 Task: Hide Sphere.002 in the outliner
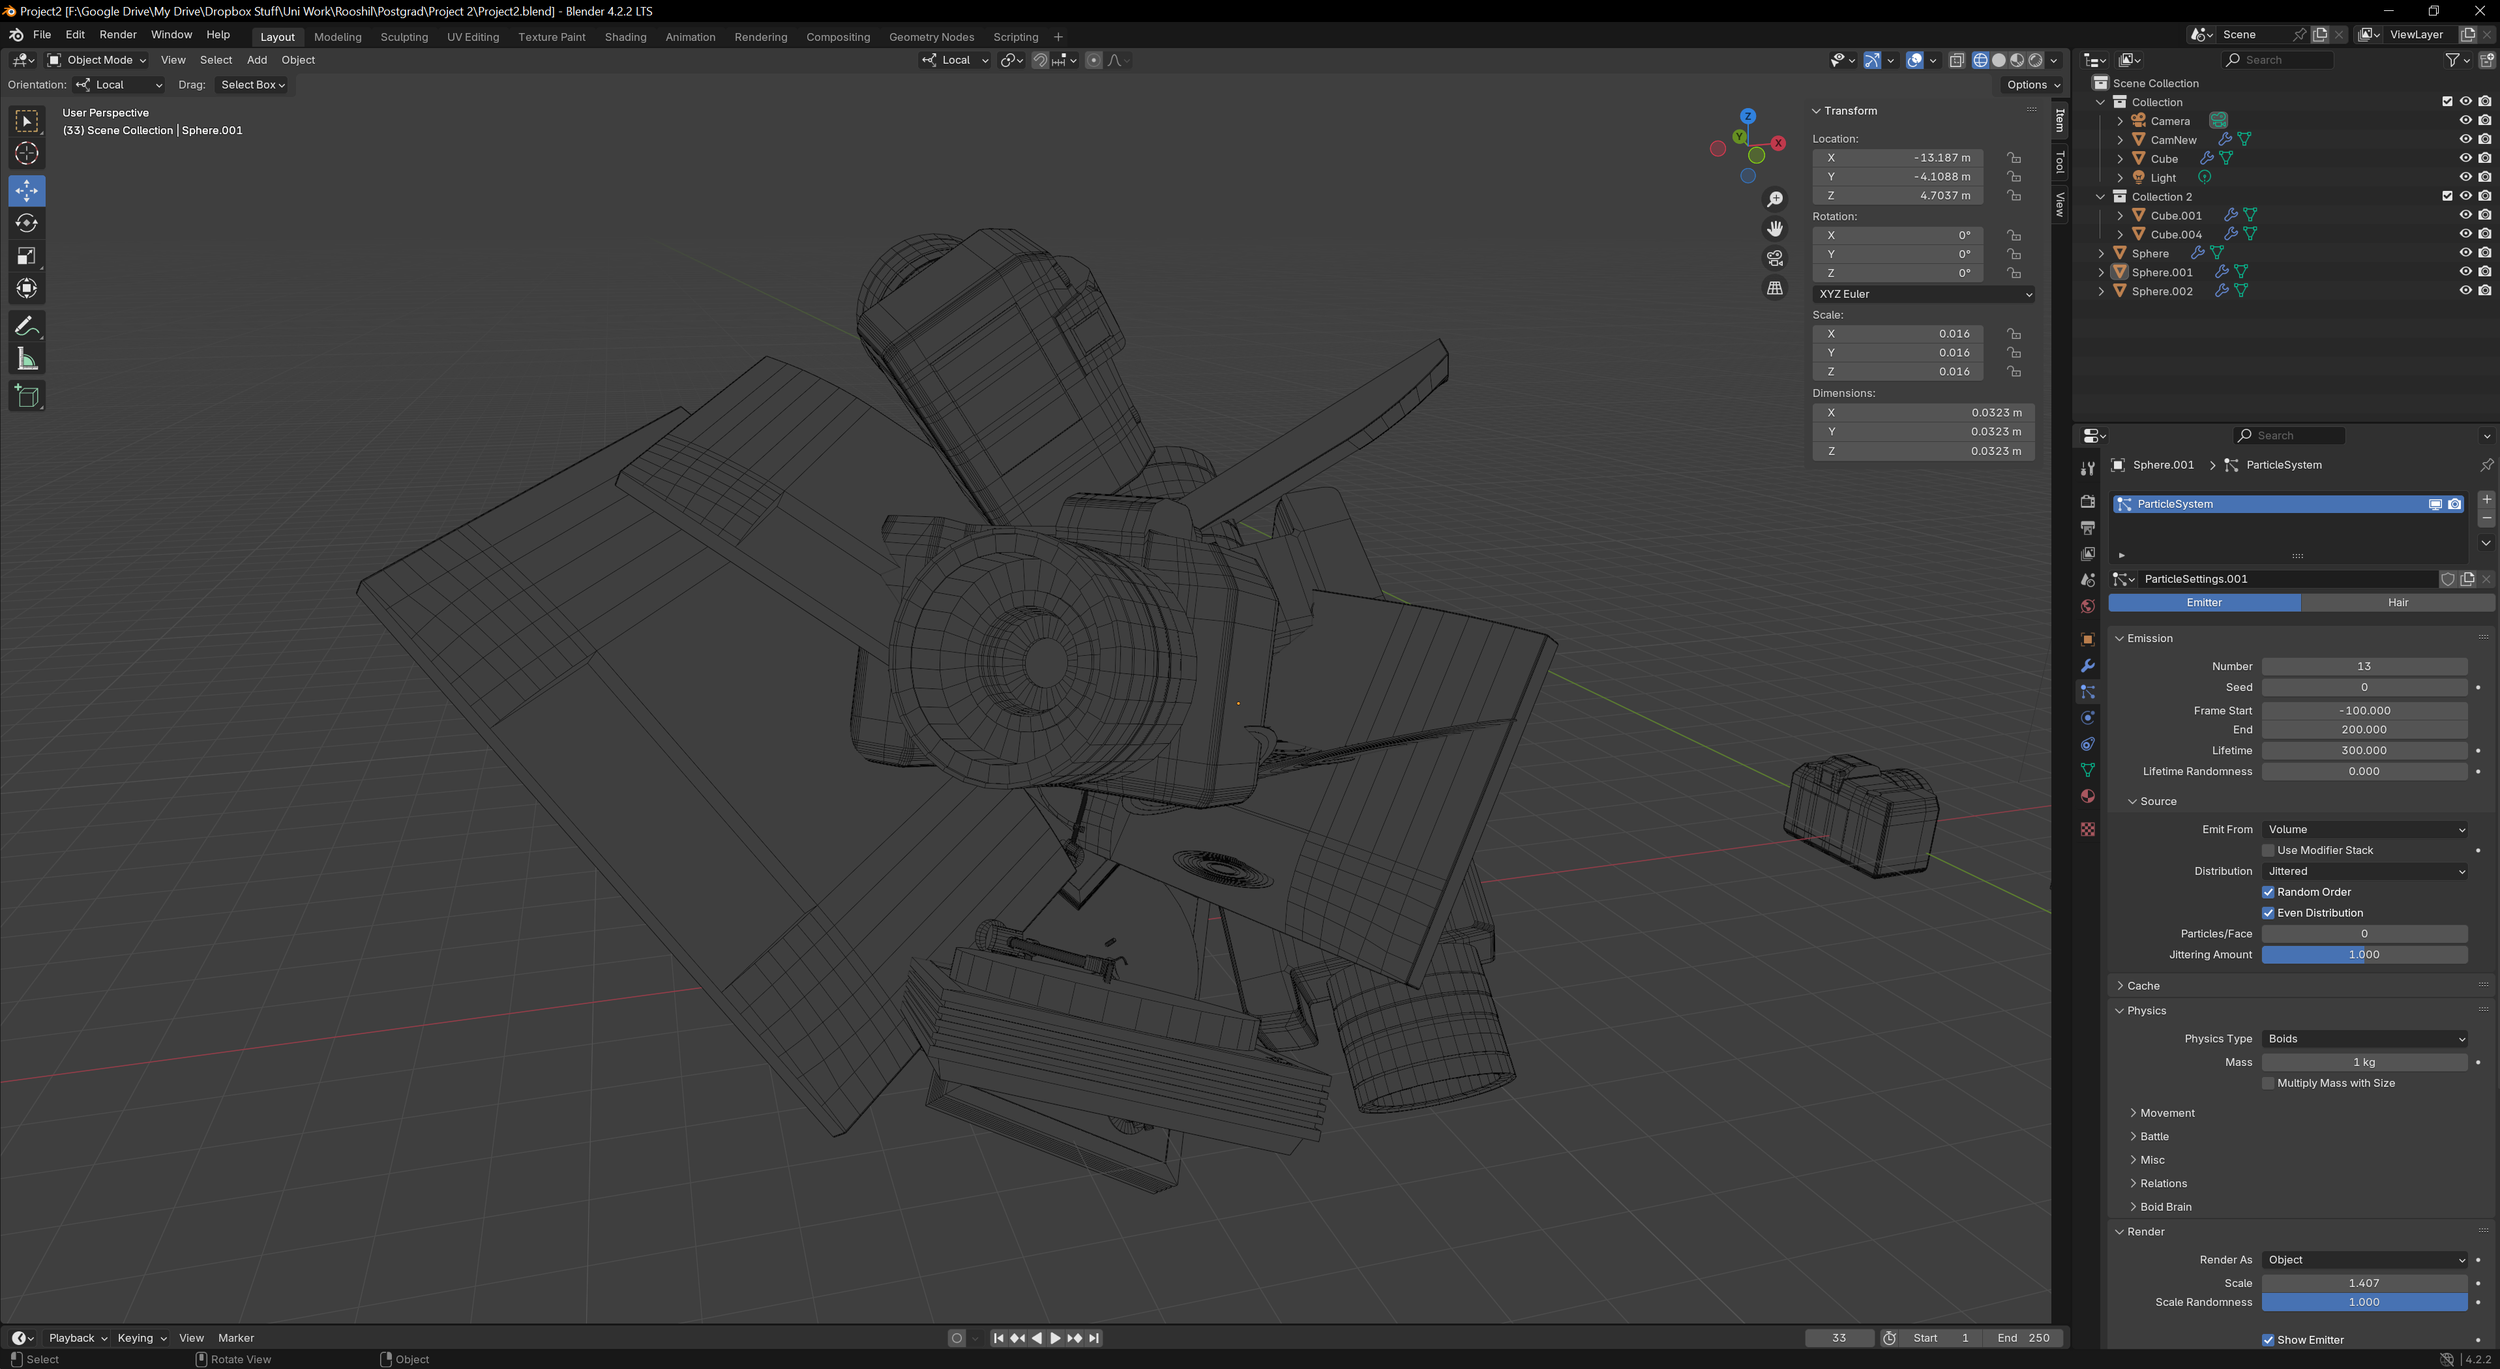click(2465, 290)
